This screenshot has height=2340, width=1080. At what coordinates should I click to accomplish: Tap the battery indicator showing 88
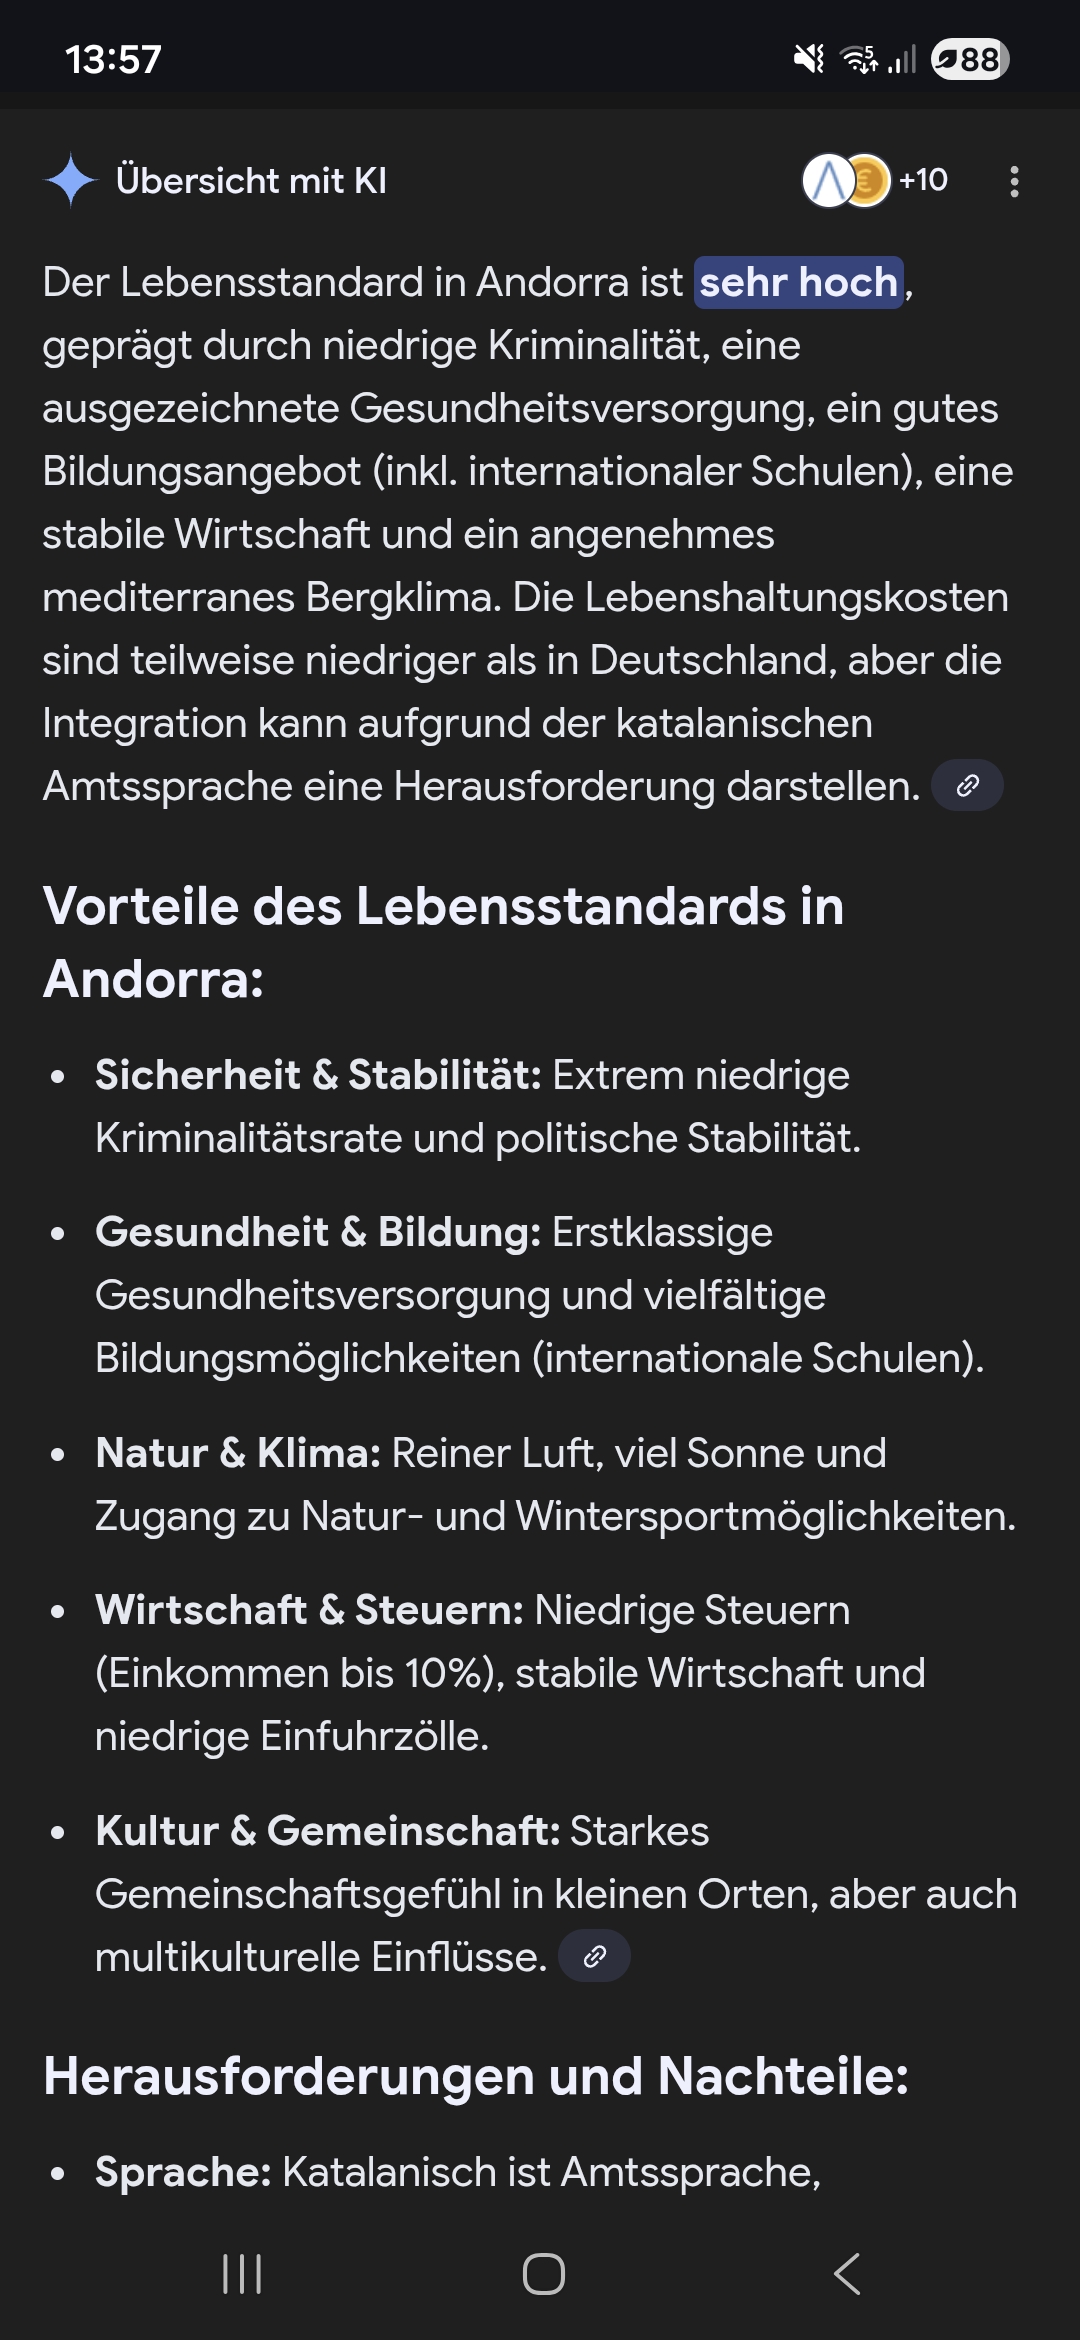click(x=969, y=59)
